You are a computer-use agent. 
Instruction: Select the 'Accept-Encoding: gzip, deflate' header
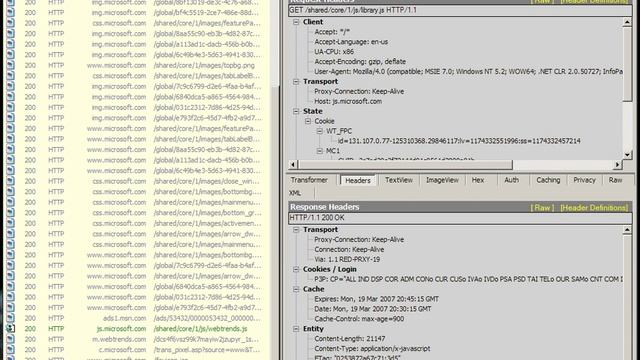tap(360, 62)
